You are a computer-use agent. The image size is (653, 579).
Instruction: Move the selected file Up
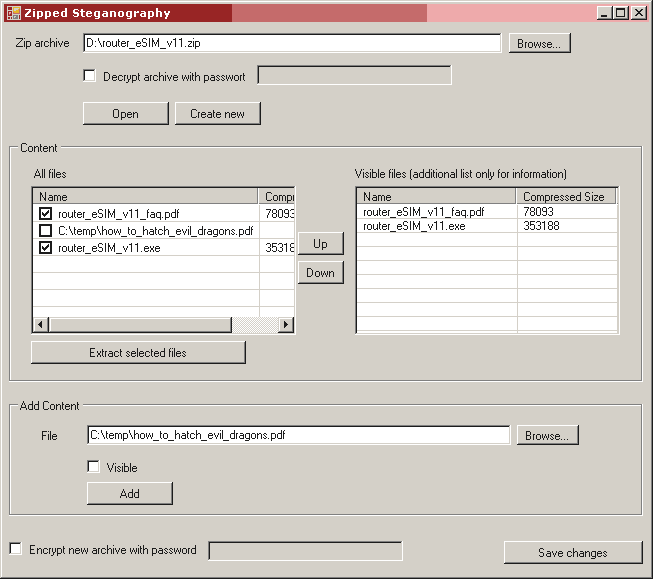[321, 244]
